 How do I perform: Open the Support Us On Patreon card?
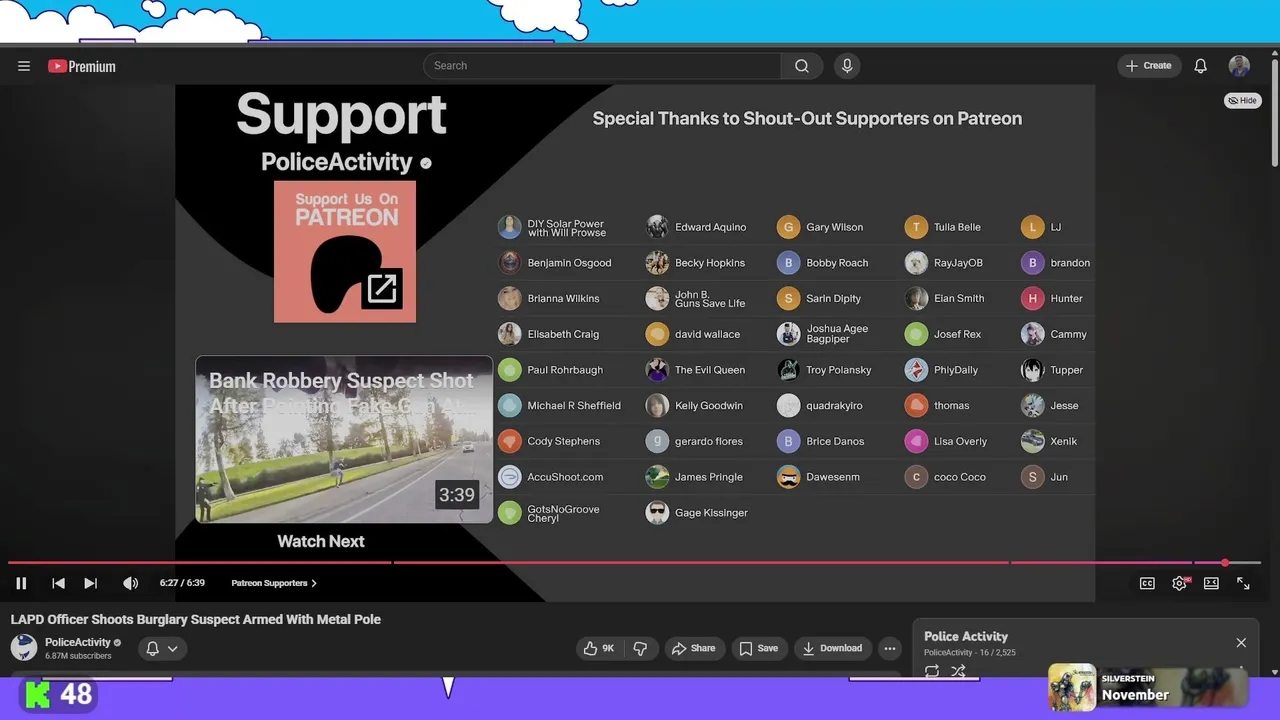tap(345, 252)
